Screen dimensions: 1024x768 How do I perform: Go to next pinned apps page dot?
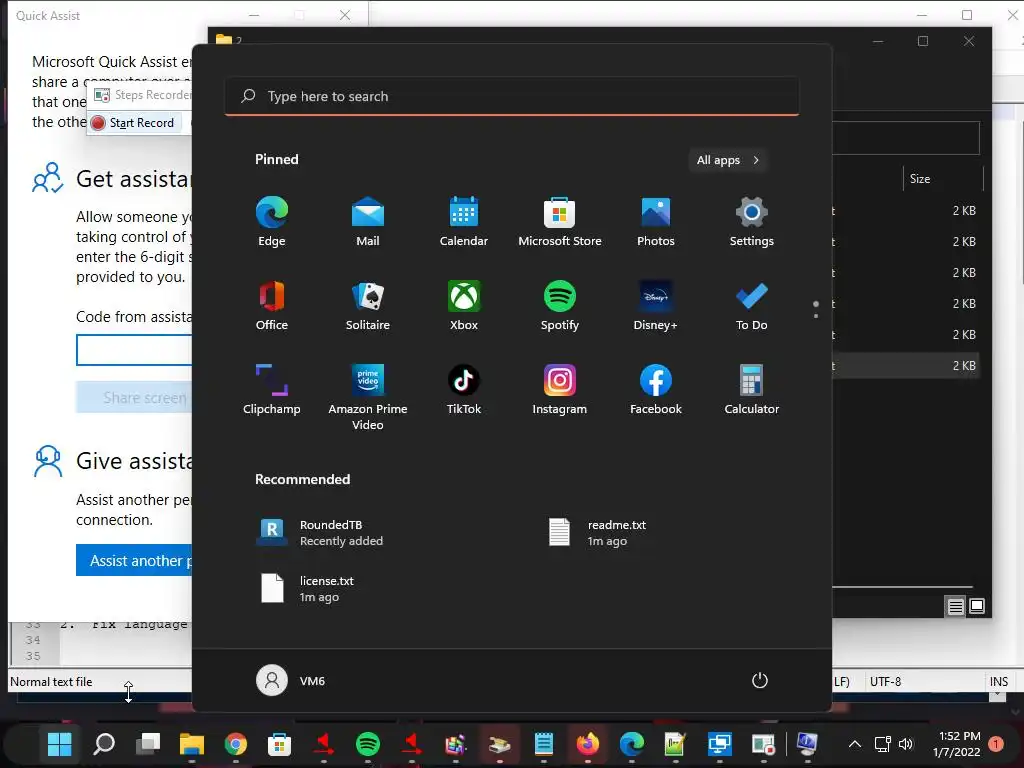coord(816,316)
